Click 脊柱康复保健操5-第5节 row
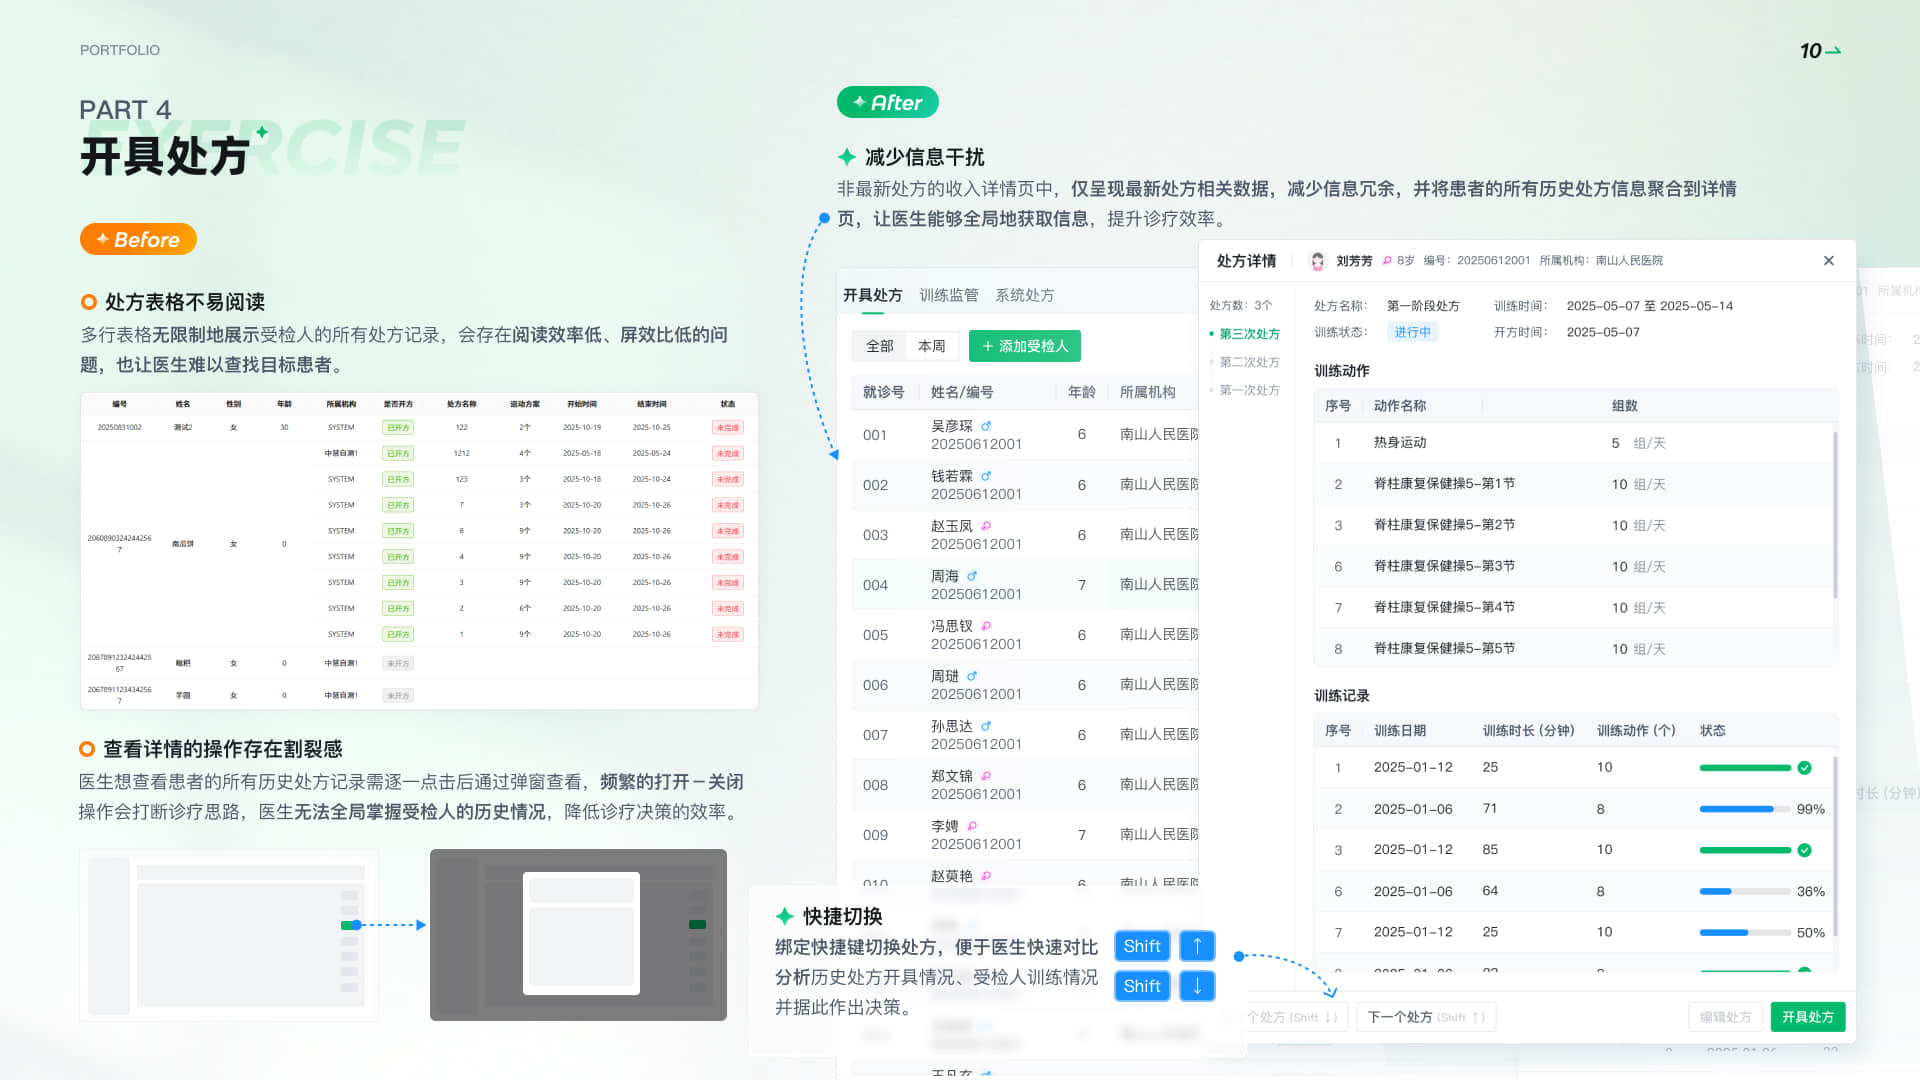1920x1080 pixels. click(x=1575, y=649)
